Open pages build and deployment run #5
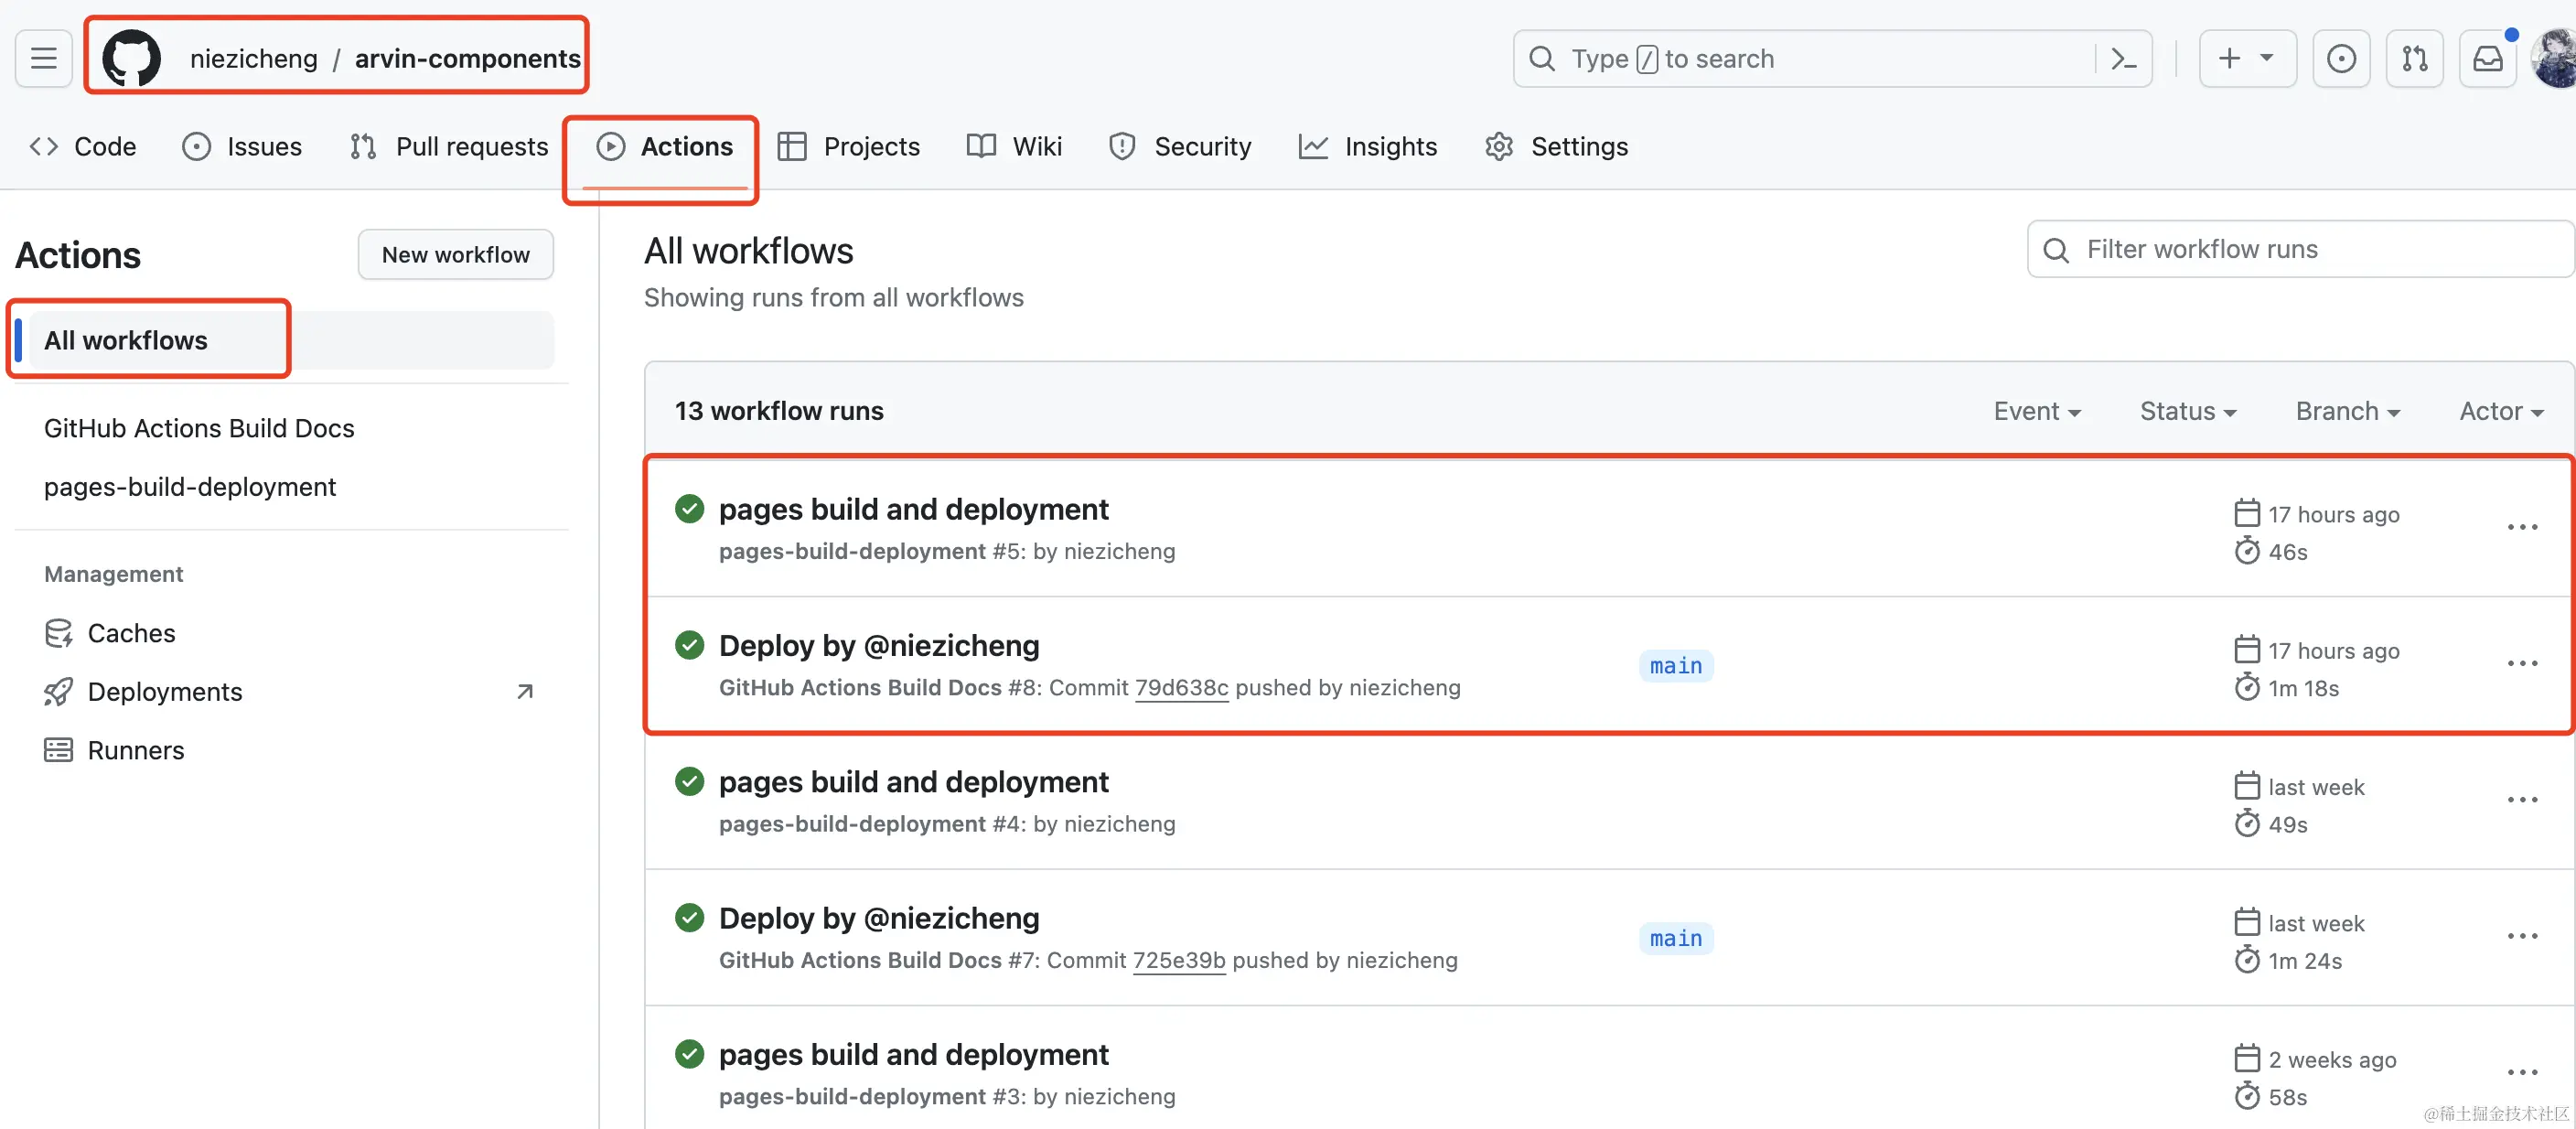This screenshot has width=2576, height=1129. [x=914, y=509]
